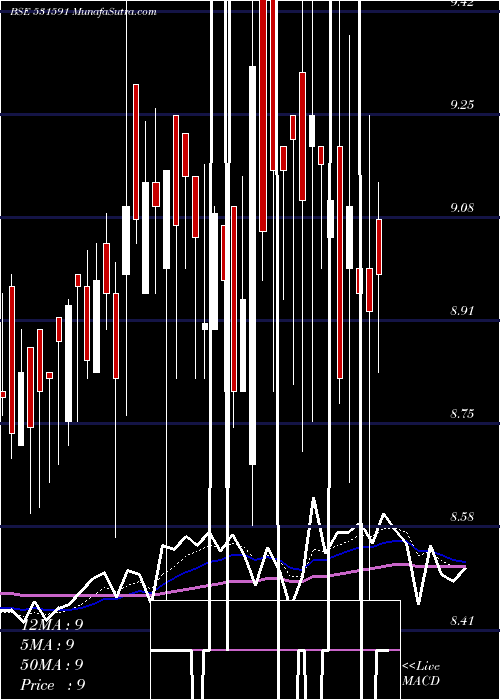Click the 50MA : 9 legend entry

[x=52, y=665]
